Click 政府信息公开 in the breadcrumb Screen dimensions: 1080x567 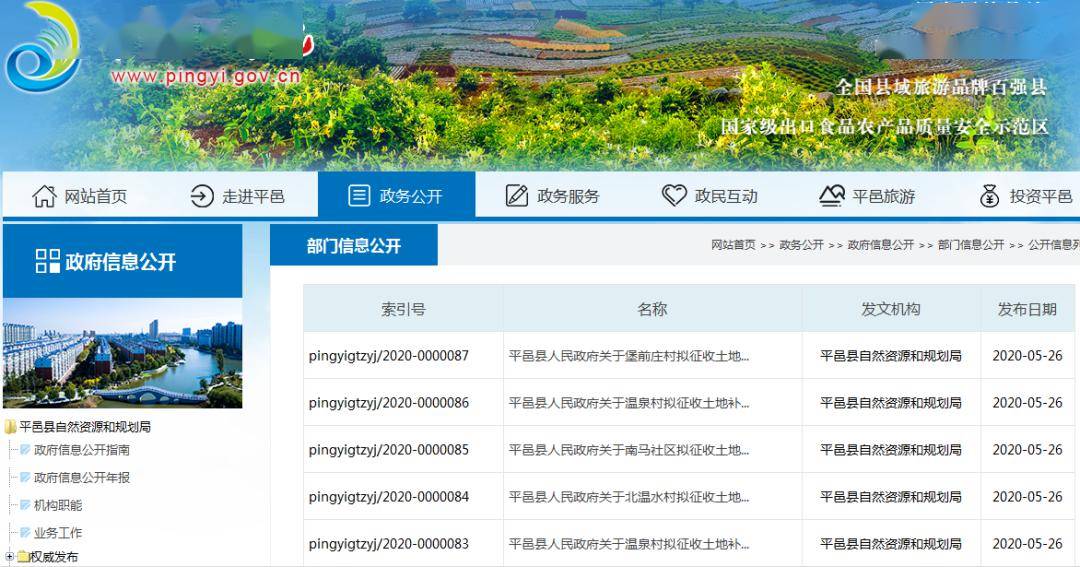coord(880,245)
